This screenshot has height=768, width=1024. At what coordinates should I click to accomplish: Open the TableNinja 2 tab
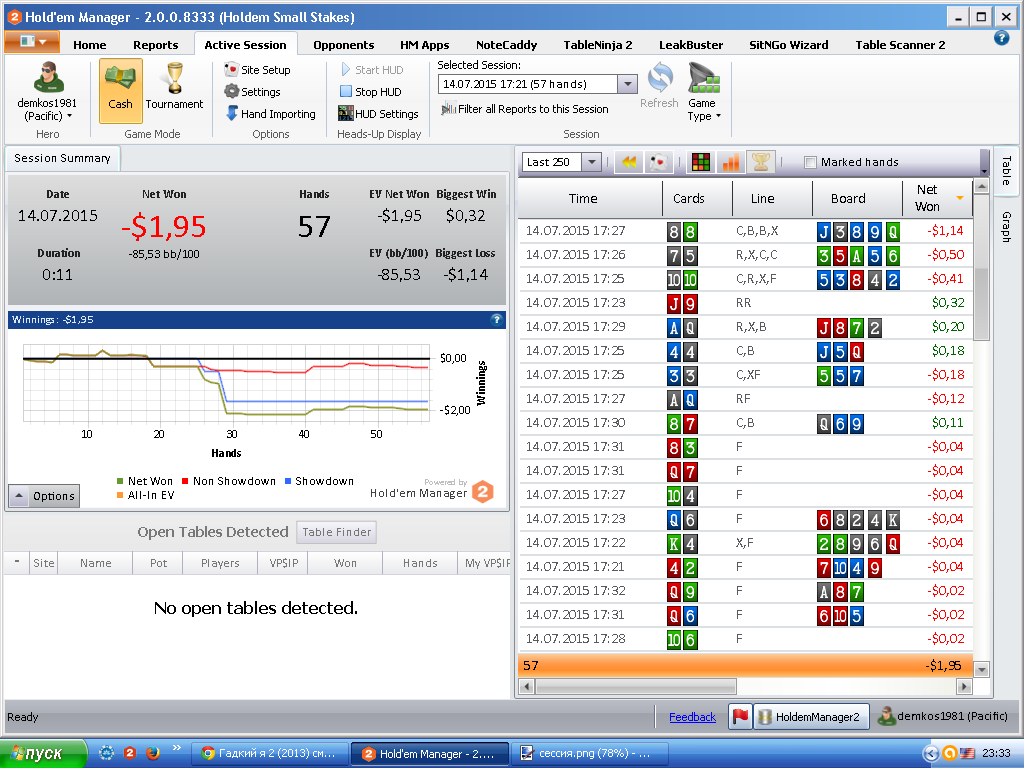tap(598, 44)
